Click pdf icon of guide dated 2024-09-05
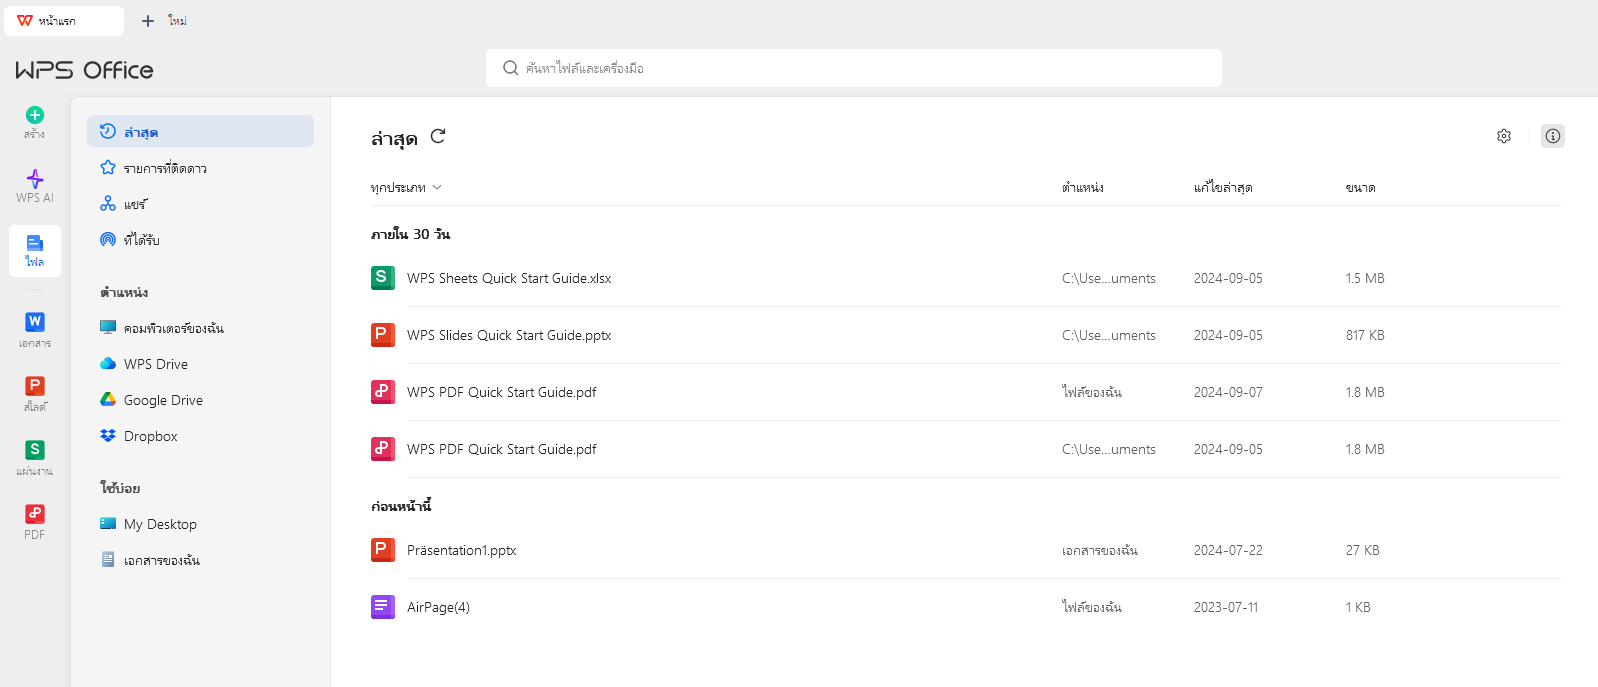Image resolution: width=1598 pixels, height=687 pixels. pyautogui.click(x=383, y=449)
